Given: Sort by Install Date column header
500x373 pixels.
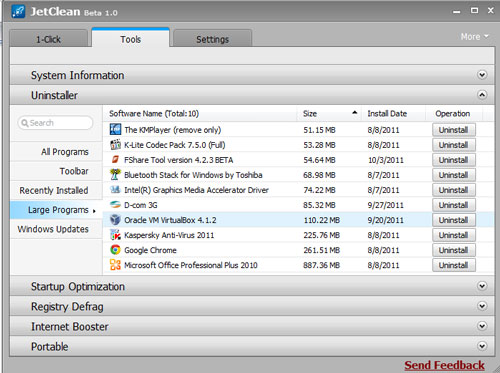Looking at the screenshot, I should tap(387, 113).
